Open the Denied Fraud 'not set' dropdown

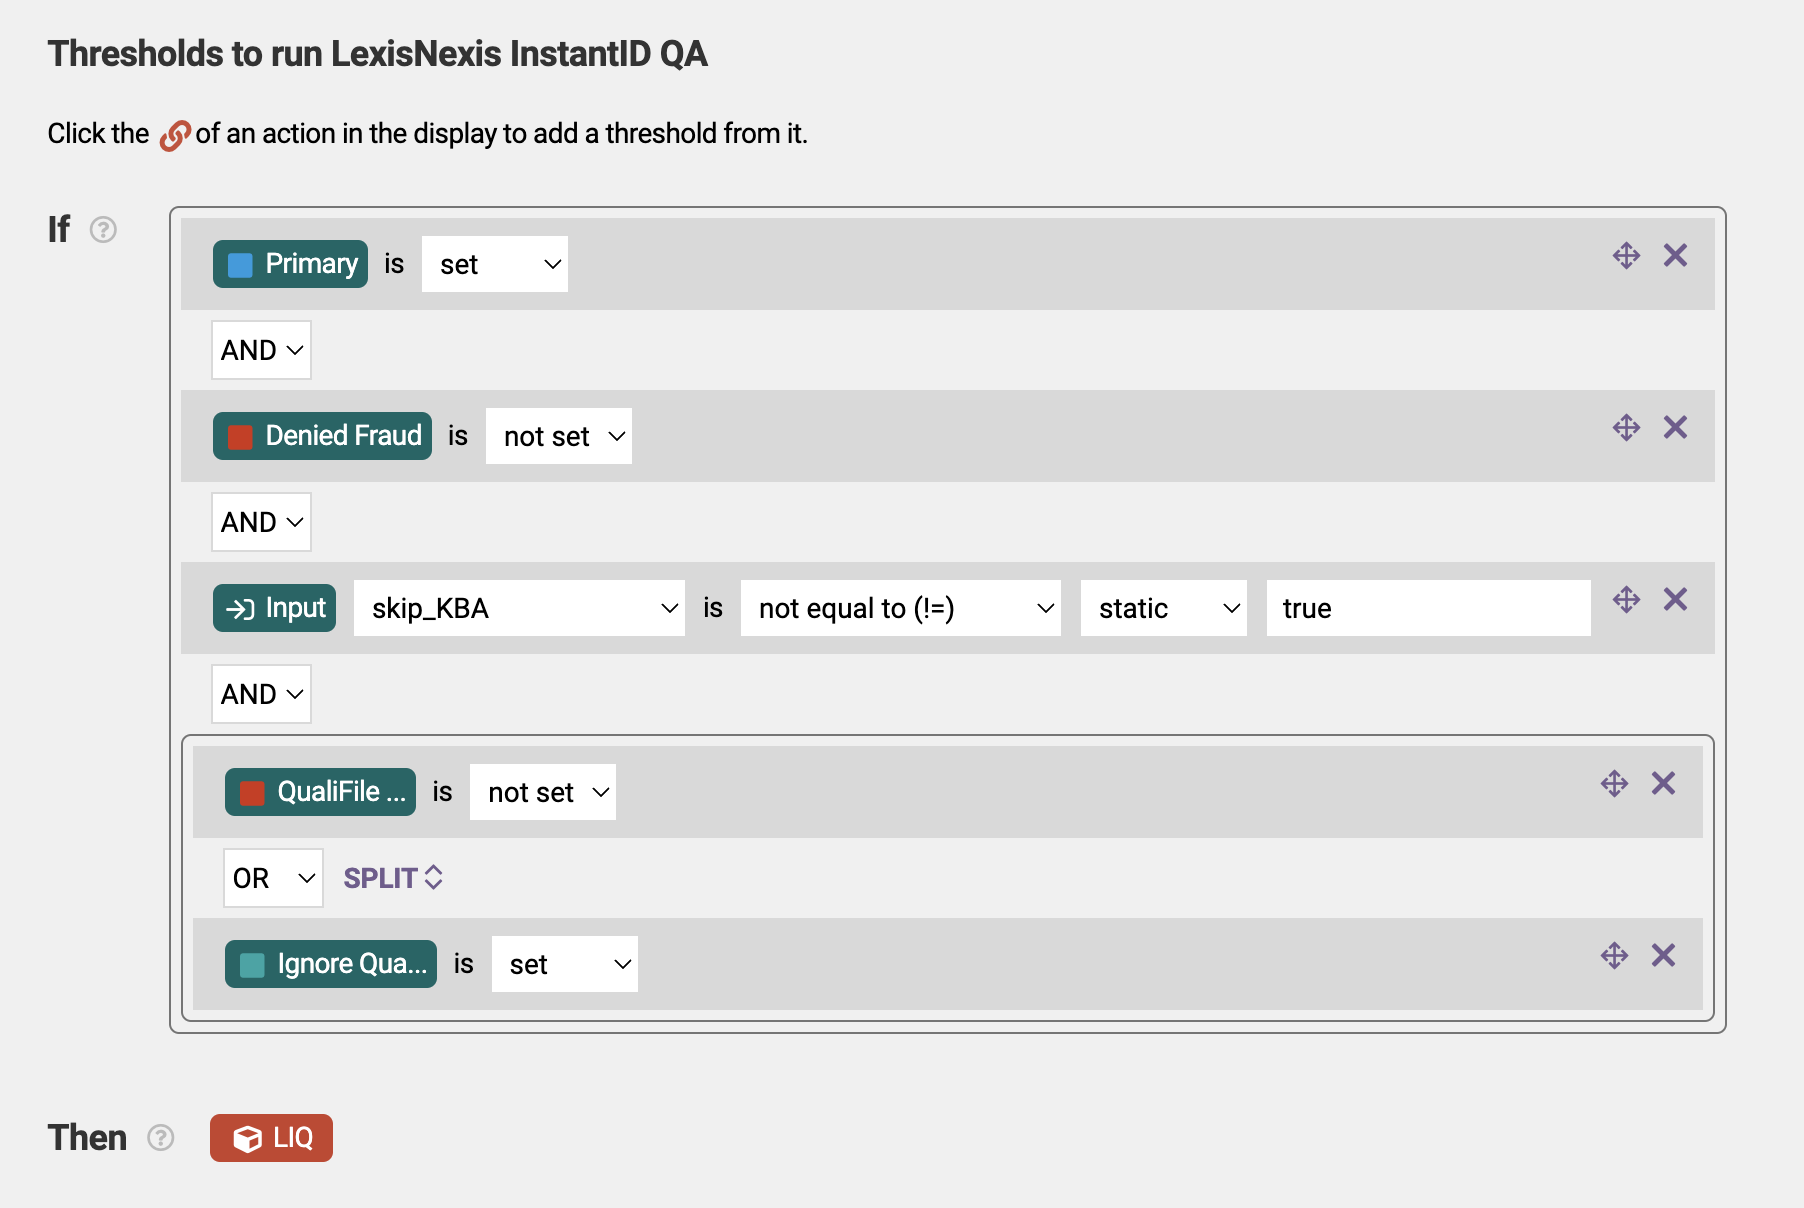pos(559,436)
